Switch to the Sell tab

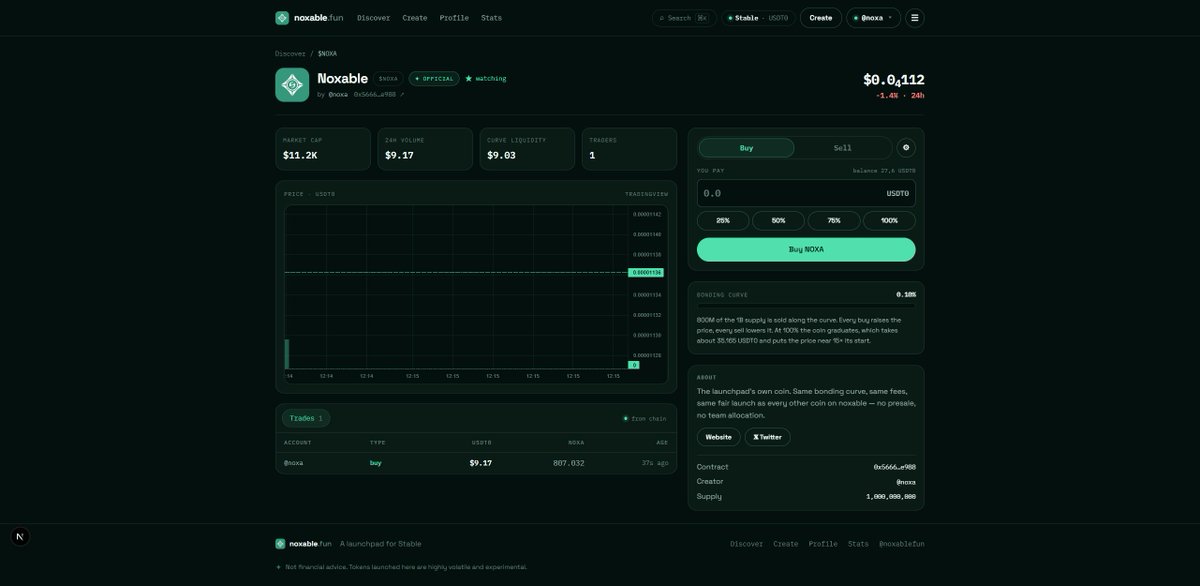point(843,148)
